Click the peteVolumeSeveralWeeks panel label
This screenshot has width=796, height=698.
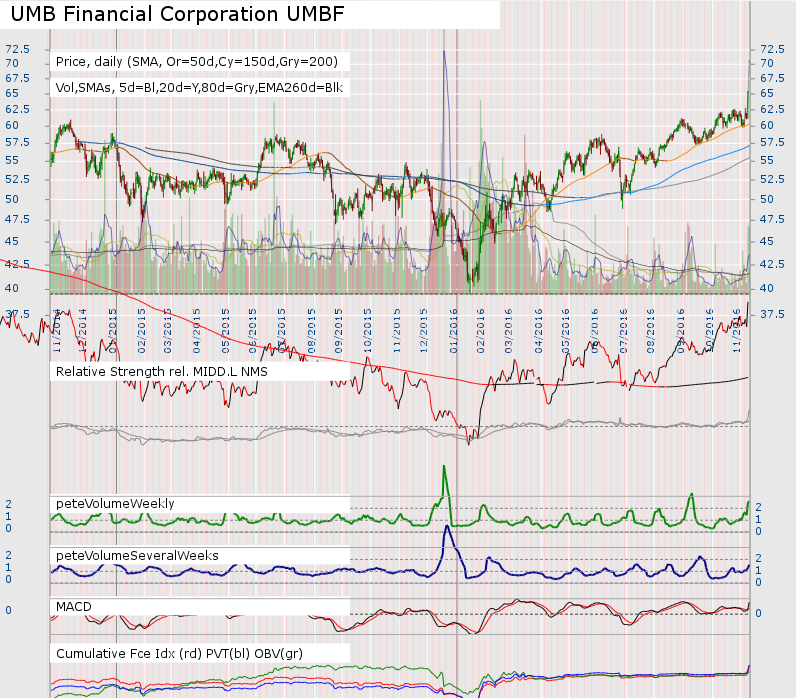137,555
